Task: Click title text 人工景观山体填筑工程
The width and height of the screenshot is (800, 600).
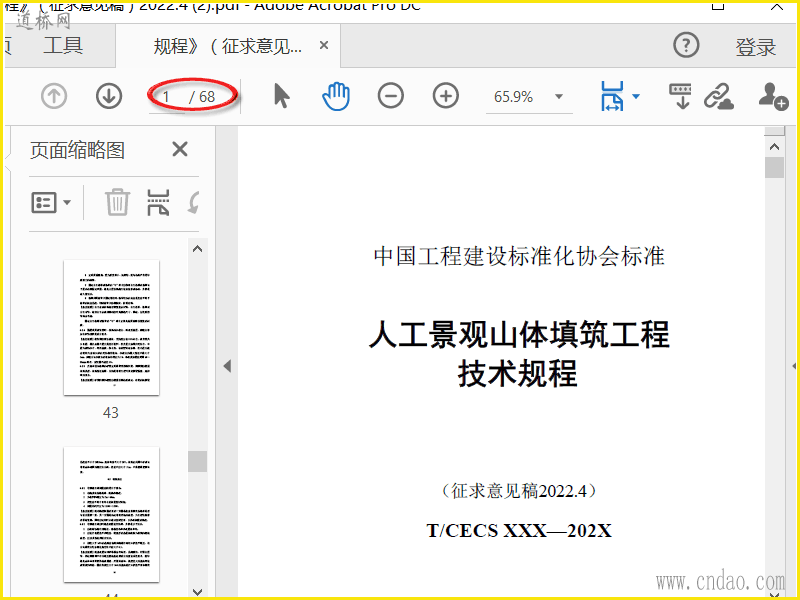Action: pyautogui.click(x=519, y=335)
